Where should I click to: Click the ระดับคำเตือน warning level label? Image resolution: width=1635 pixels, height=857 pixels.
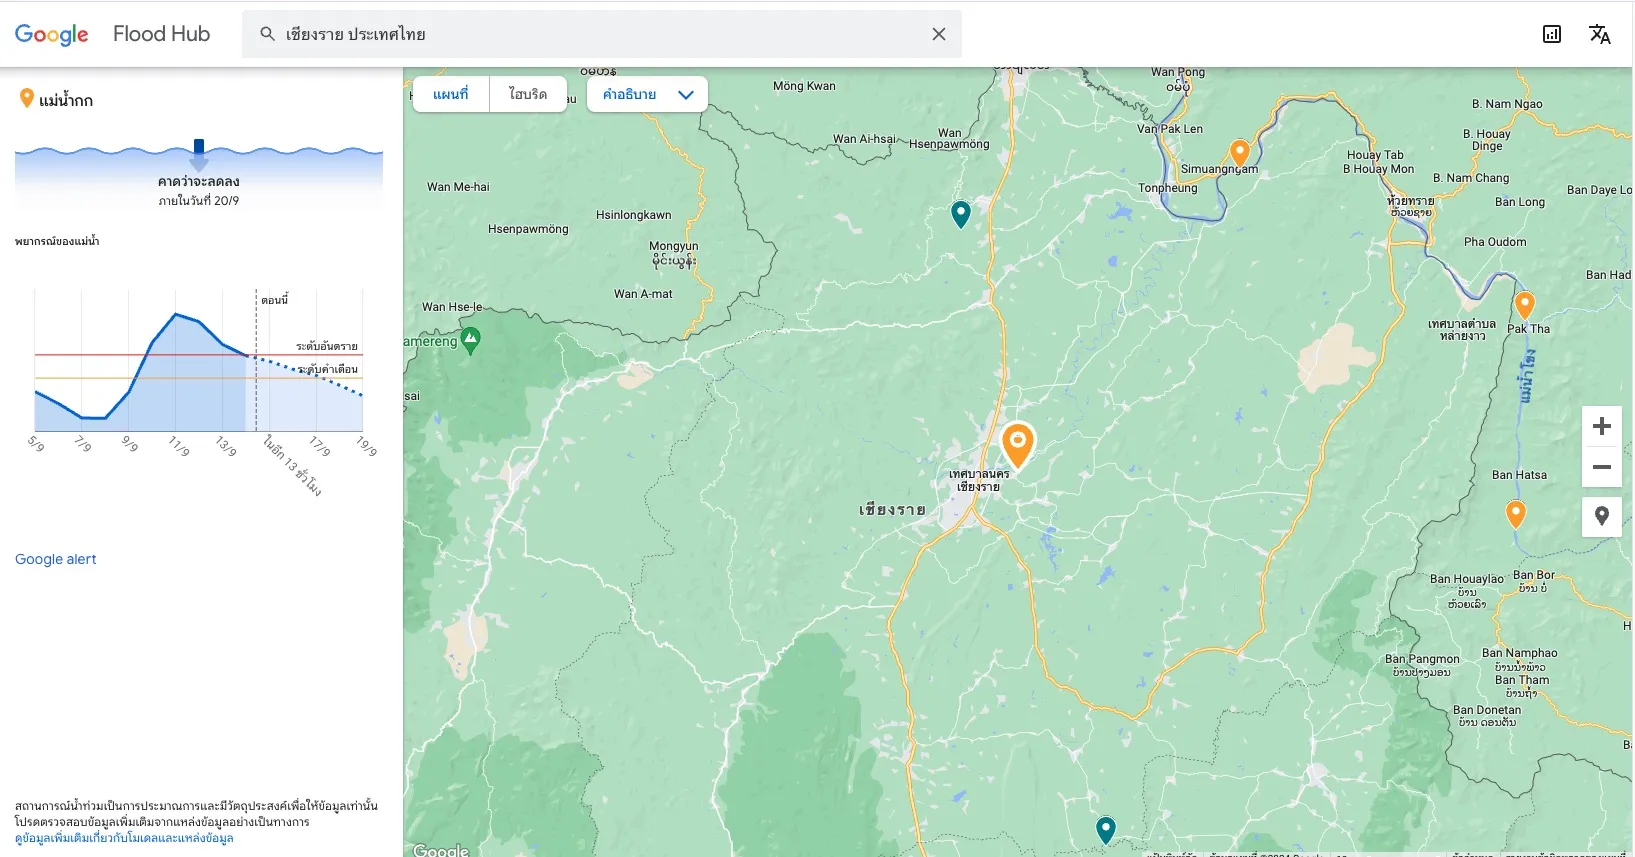tap(328, 369)
